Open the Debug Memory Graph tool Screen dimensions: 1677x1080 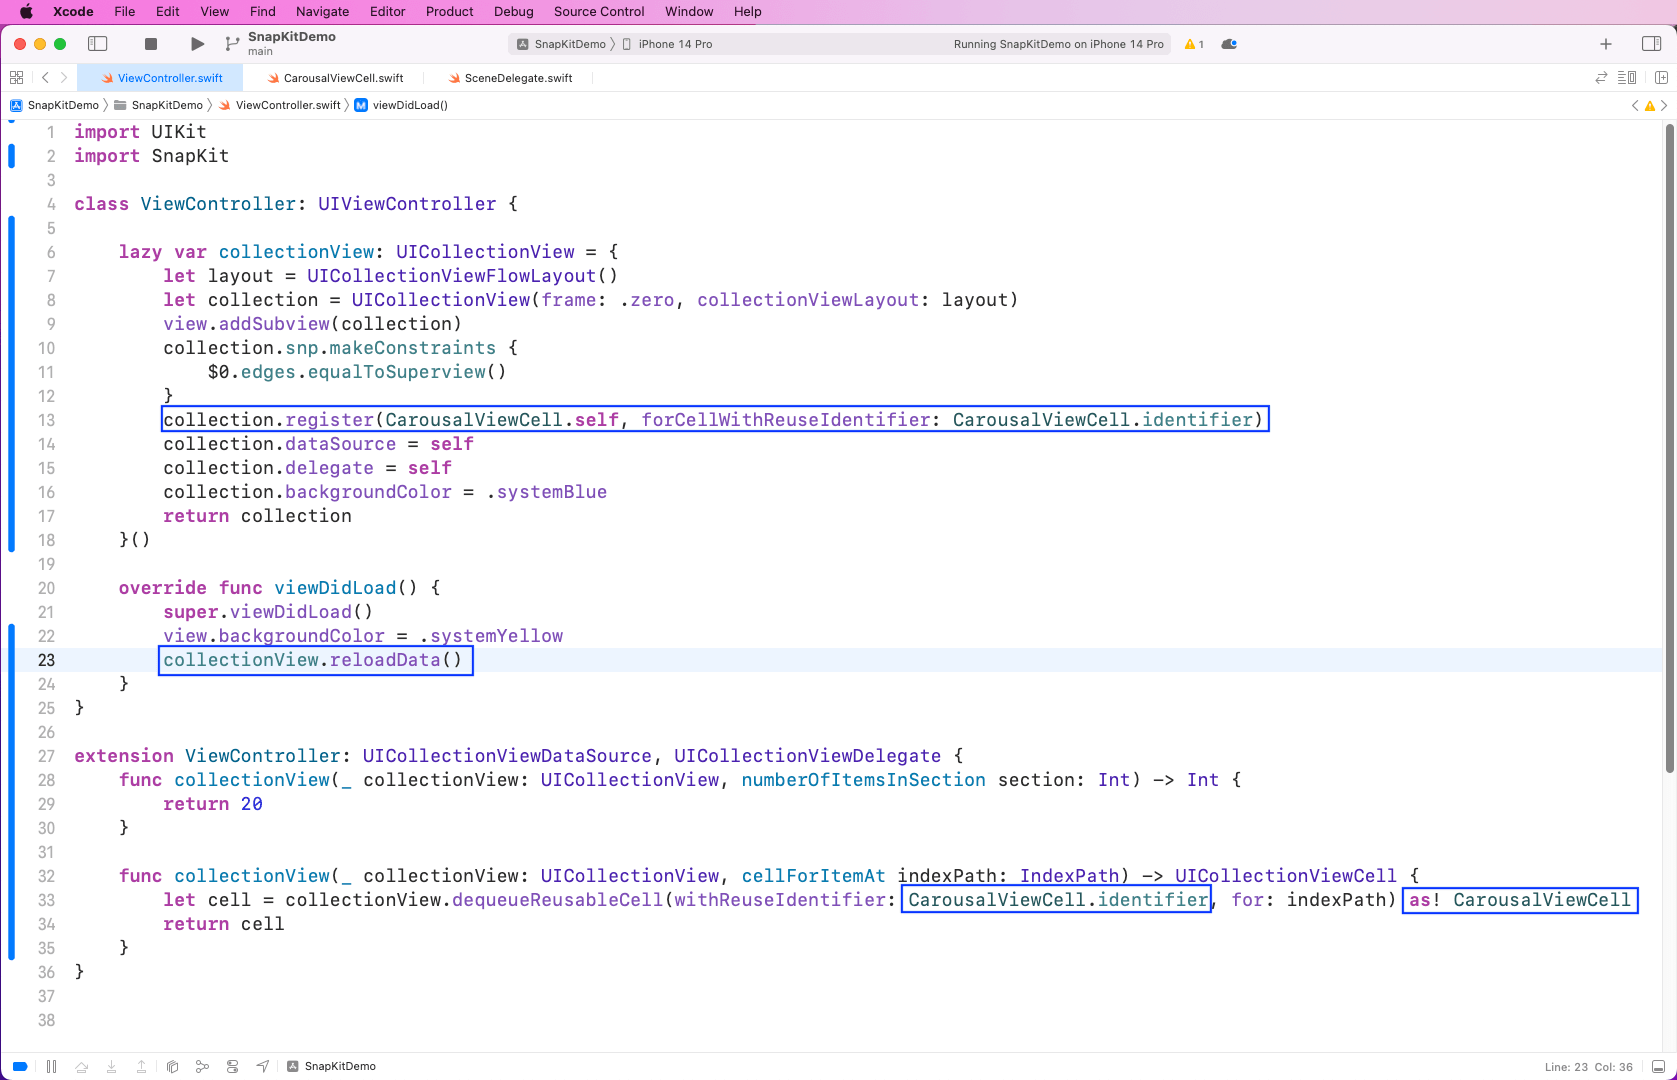[x=202, y=1066]
